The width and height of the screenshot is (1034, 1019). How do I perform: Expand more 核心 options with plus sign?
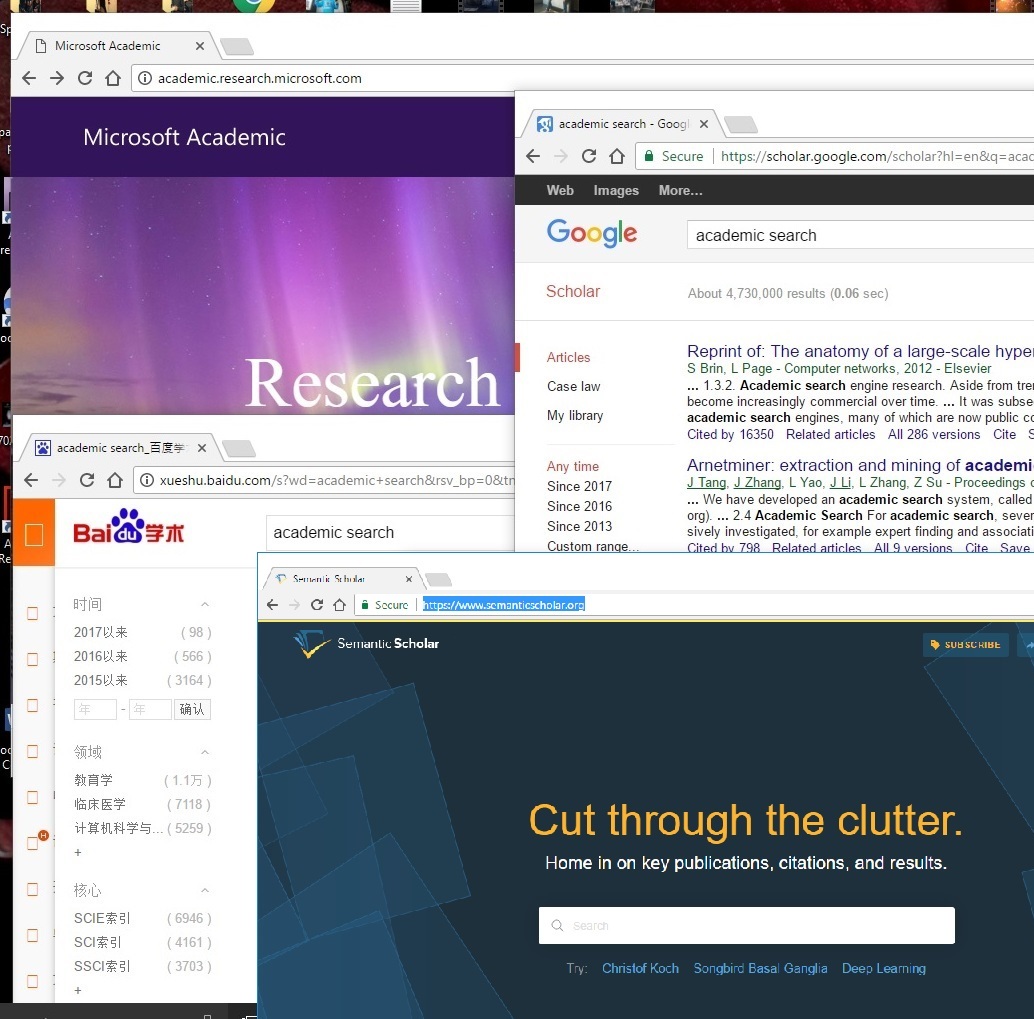click(78, 990)
